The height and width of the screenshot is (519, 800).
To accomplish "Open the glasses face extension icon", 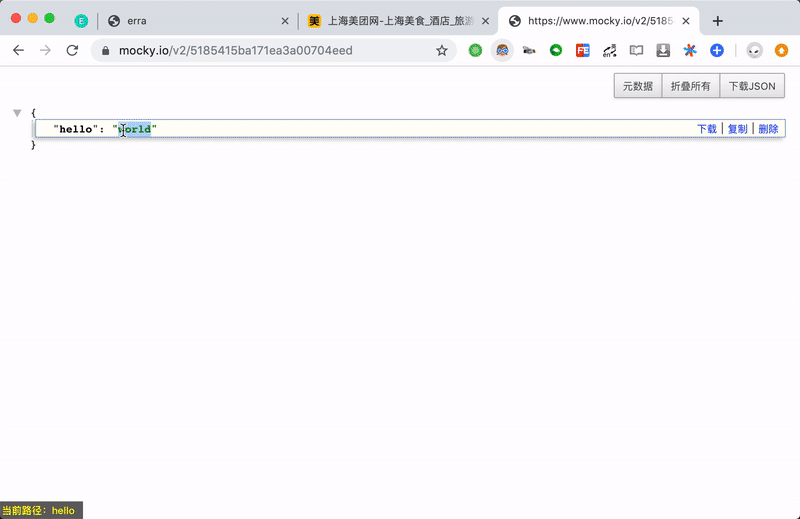I will 503,50.
